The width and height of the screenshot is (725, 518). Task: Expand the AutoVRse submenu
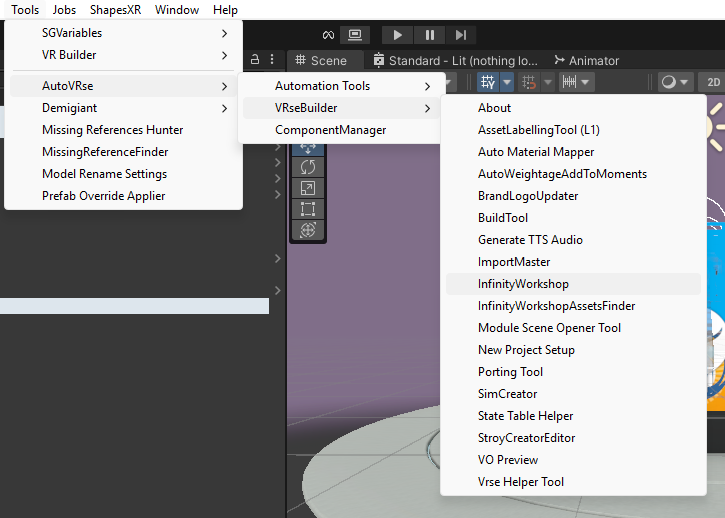(x=123, y=86)
